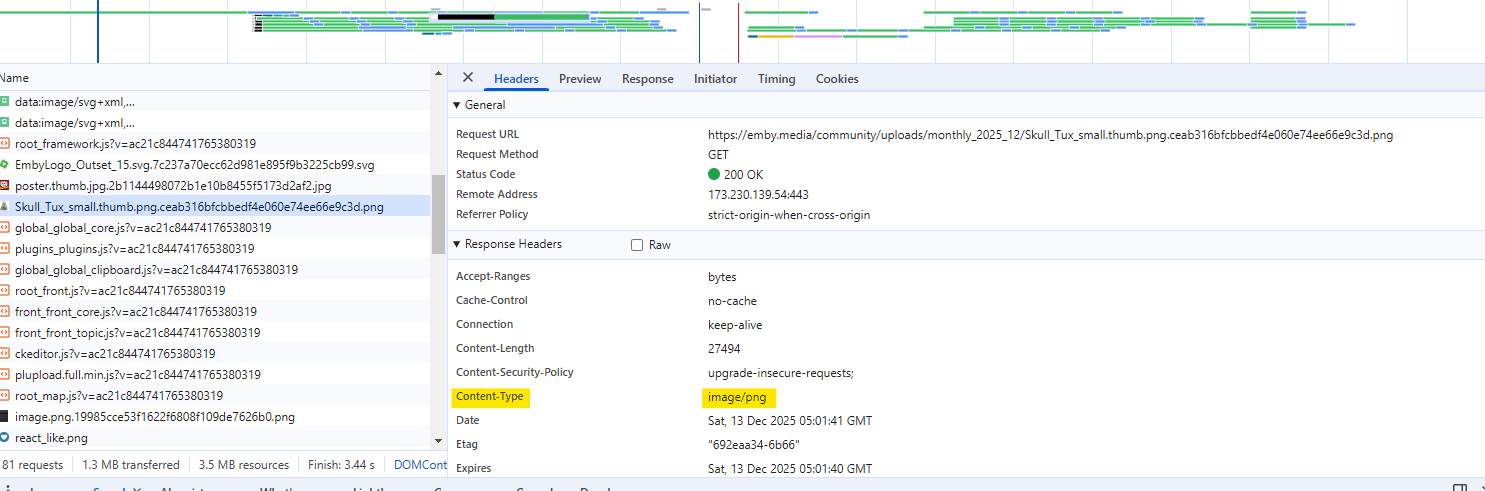The image size is (1485, 491).
Task: Click the image icon beside image.png.19985cce
Action: [x=5, y=417]
